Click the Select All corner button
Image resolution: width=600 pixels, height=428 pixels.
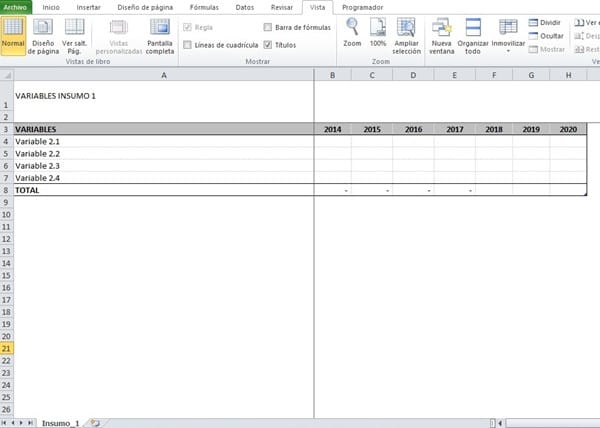[x=7, y=75]
